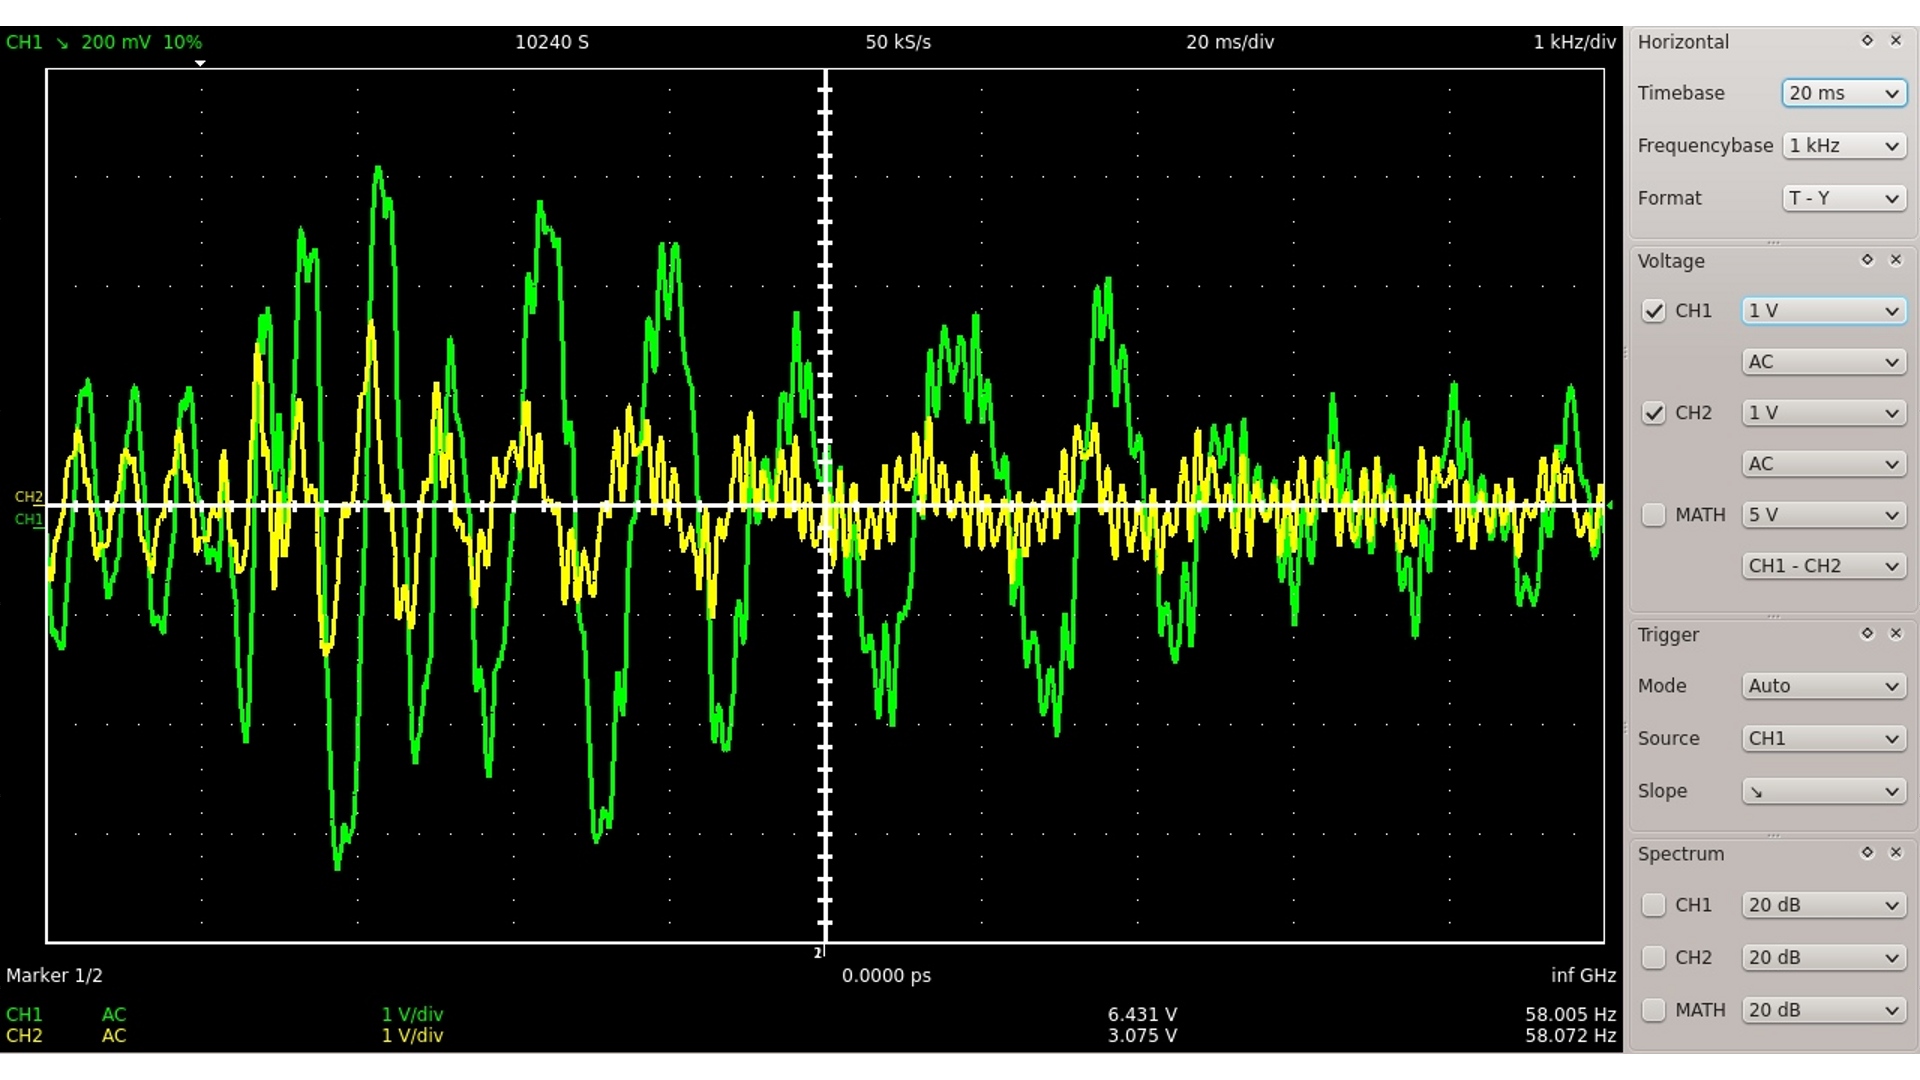Open the Timebase 20 ms dropdown
The width and height of the screenshot is (1920, 1080).
click(x=1843, y=93)
